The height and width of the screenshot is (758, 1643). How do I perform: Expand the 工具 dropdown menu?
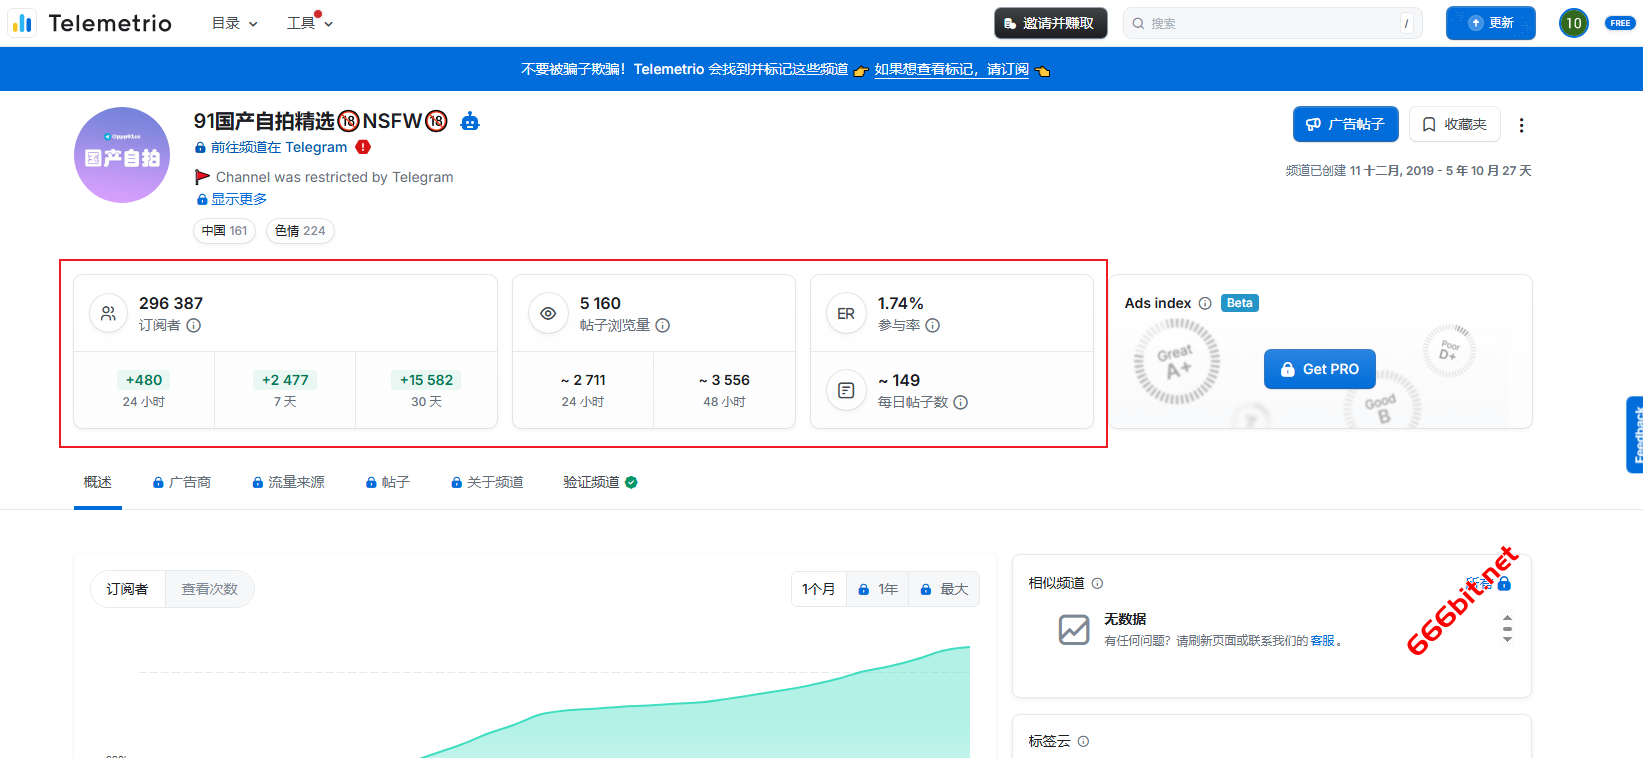point(309,23)
